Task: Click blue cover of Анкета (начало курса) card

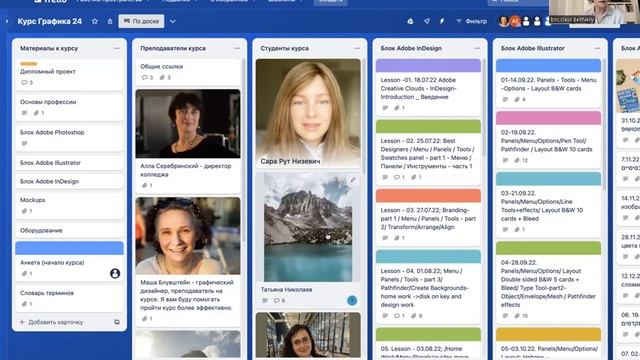Action: pos(69,248)
